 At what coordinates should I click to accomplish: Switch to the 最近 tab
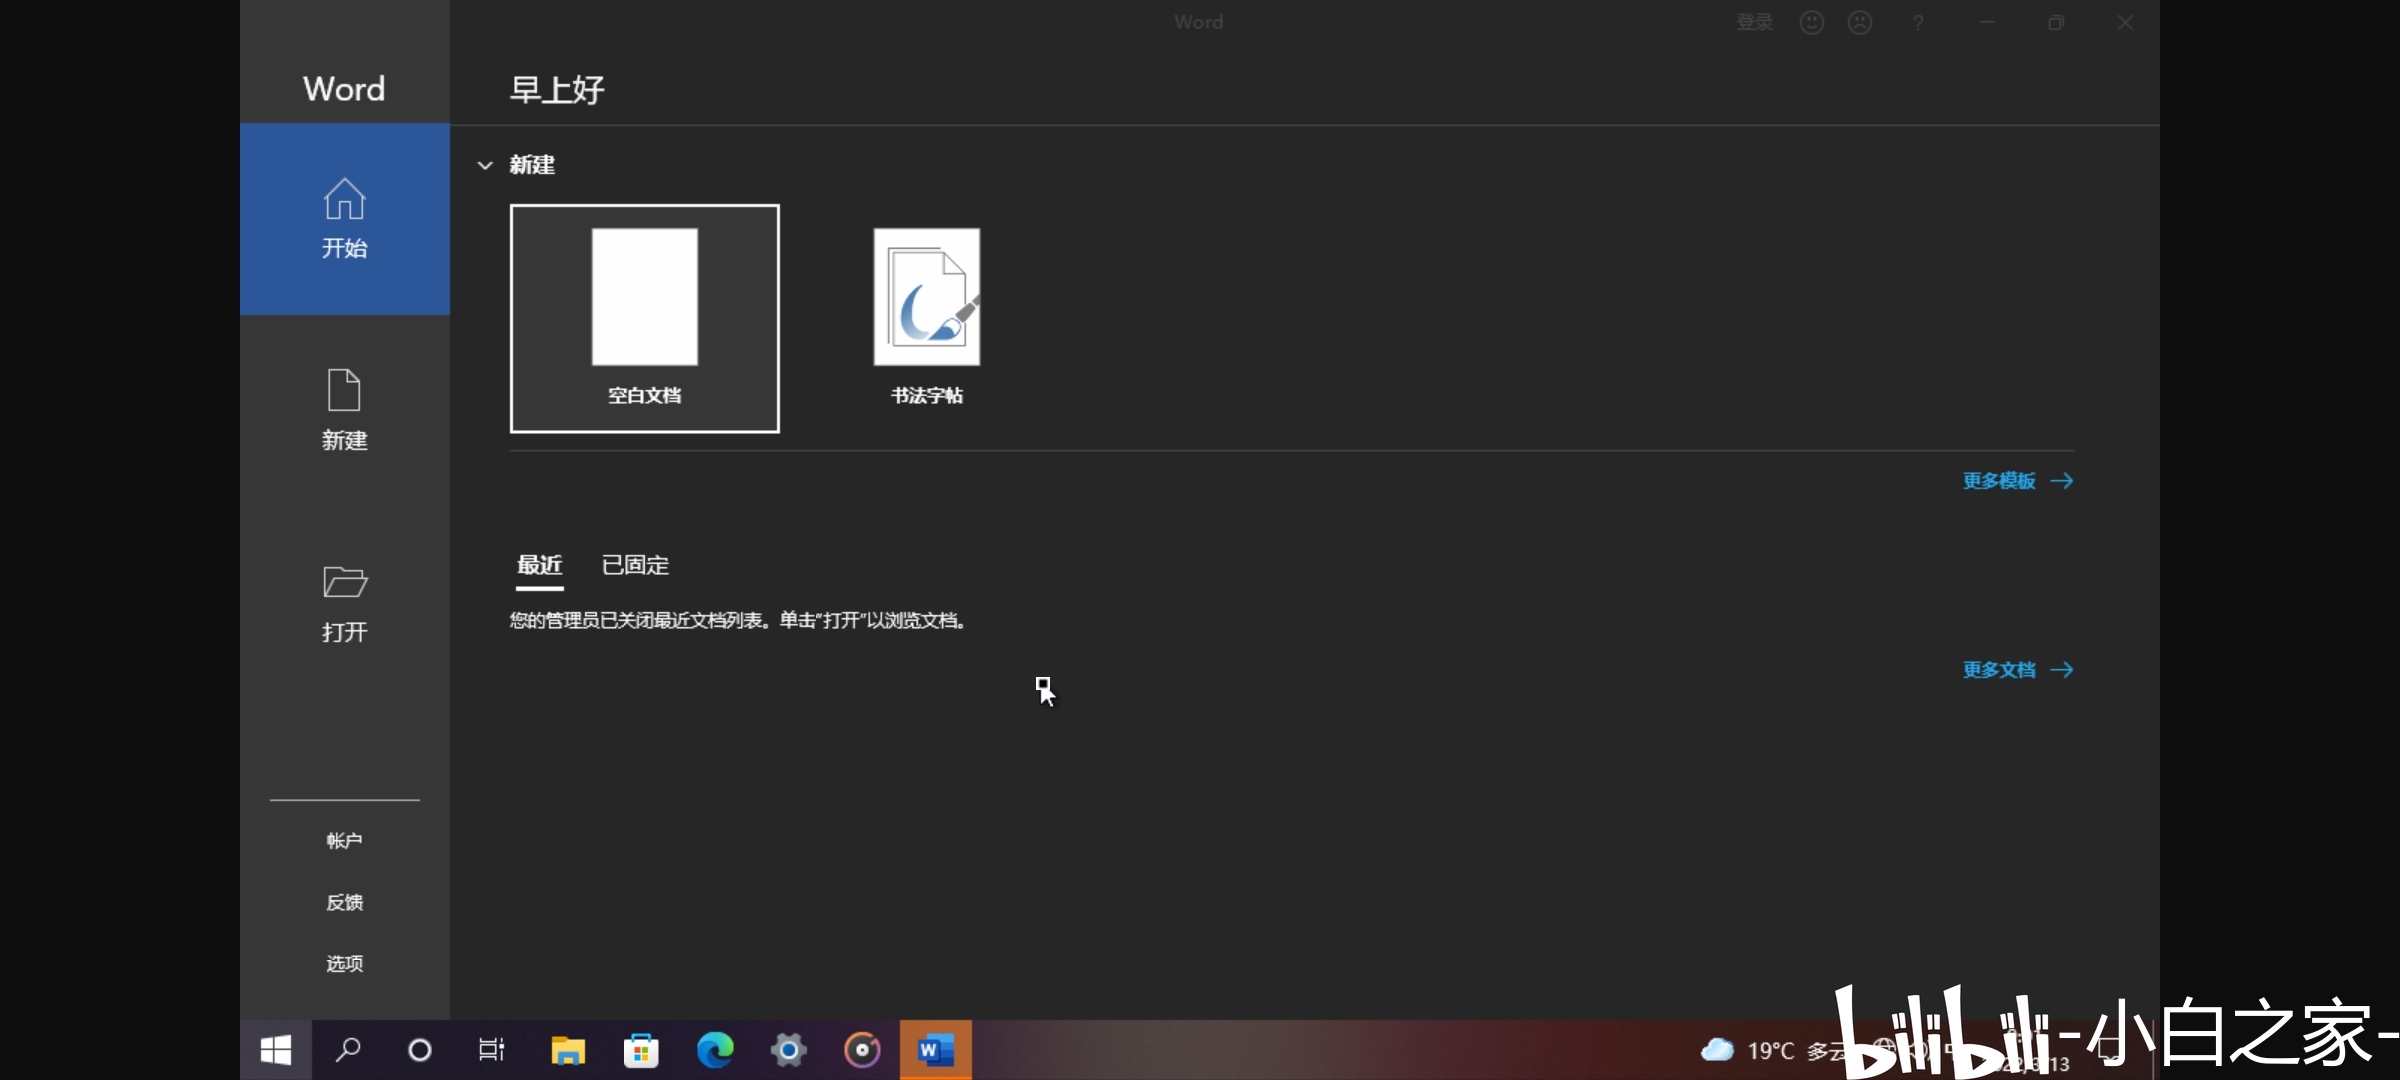click(x=539, y=565)
